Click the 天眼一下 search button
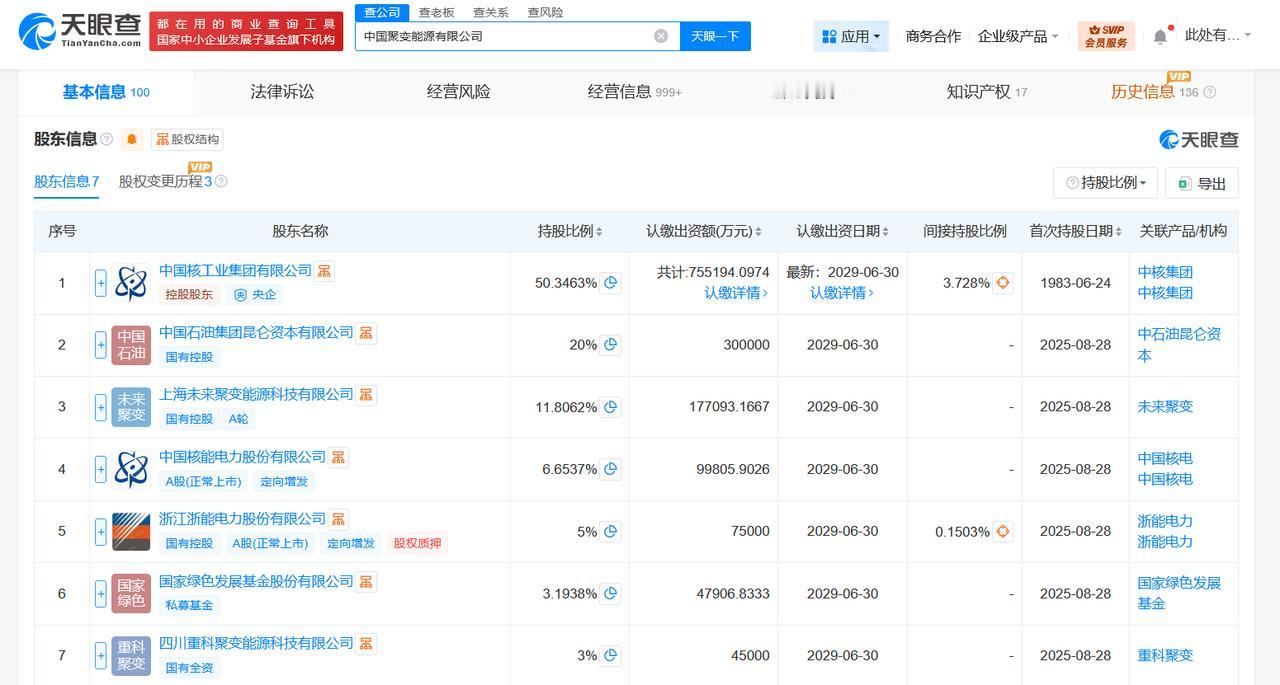Screen dimensions: 1280x685 [715, 36]
